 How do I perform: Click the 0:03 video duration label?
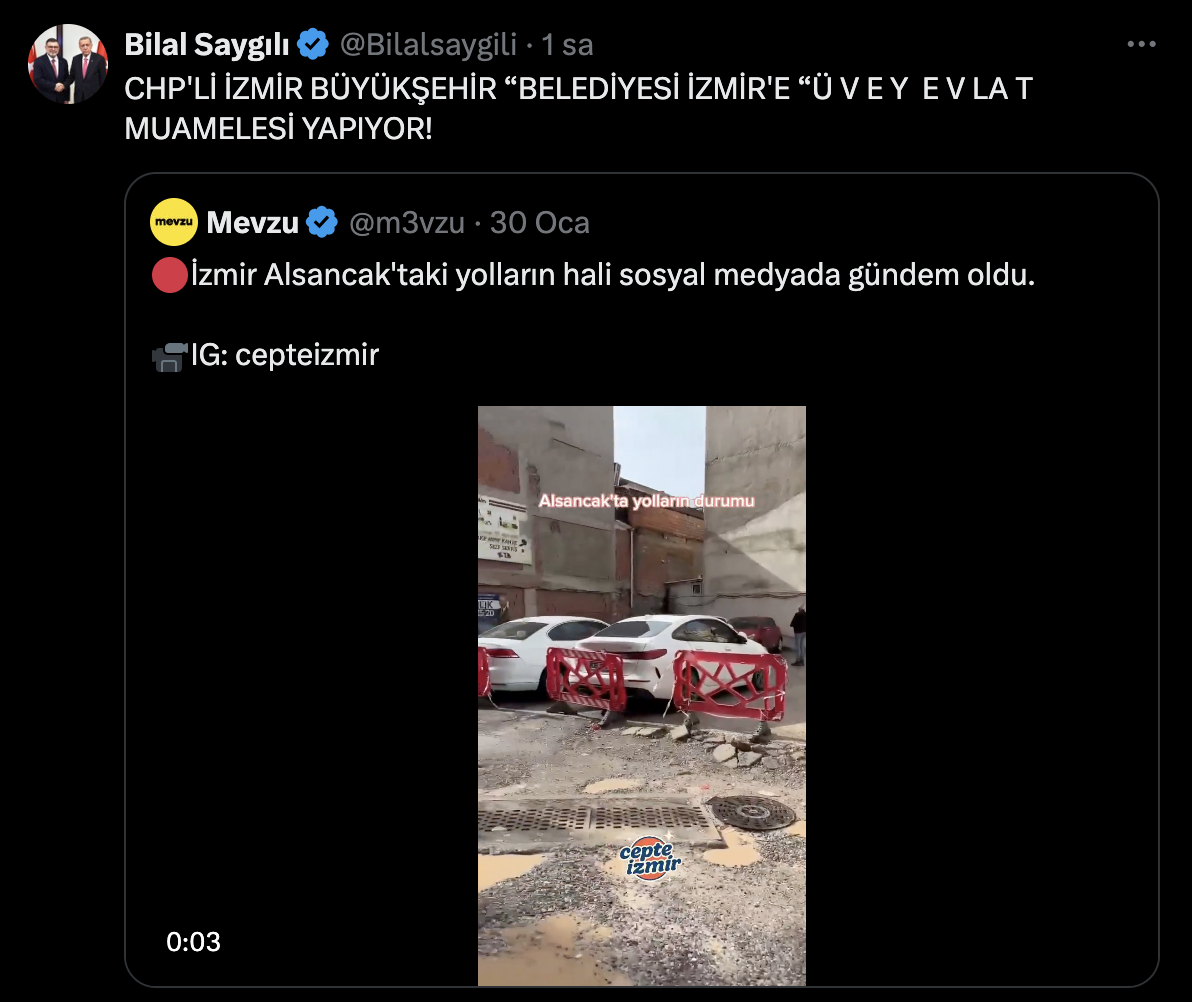[x=193, y=941]
